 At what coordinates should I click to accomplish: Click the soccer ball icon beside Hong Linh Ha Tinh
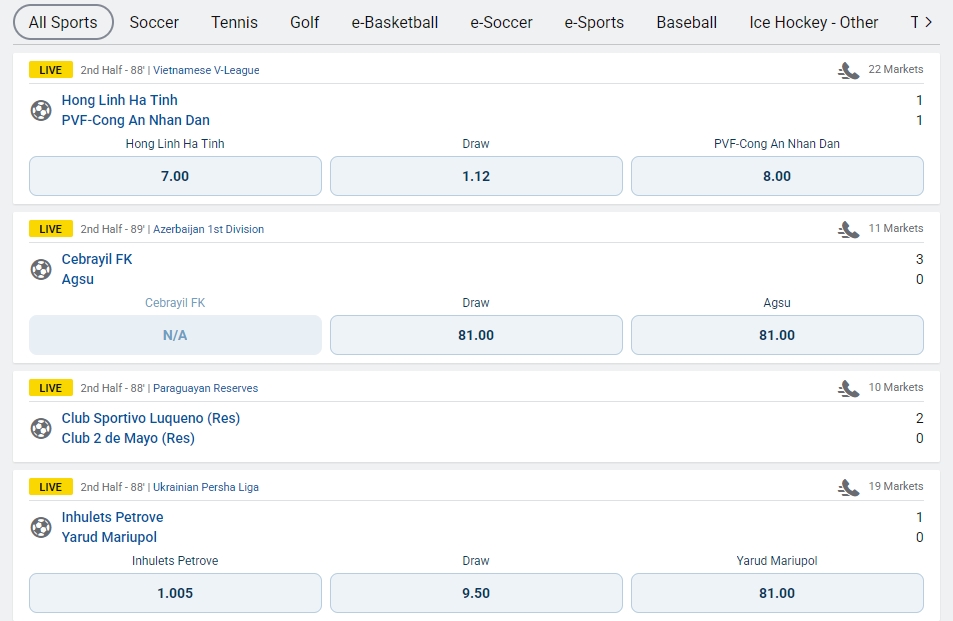coord(41,110)
